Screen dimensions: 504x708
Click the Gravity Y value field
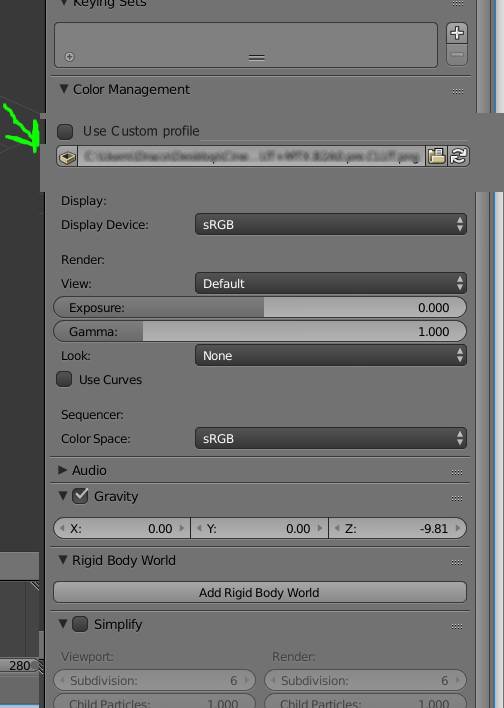click(x=260, y=528)
